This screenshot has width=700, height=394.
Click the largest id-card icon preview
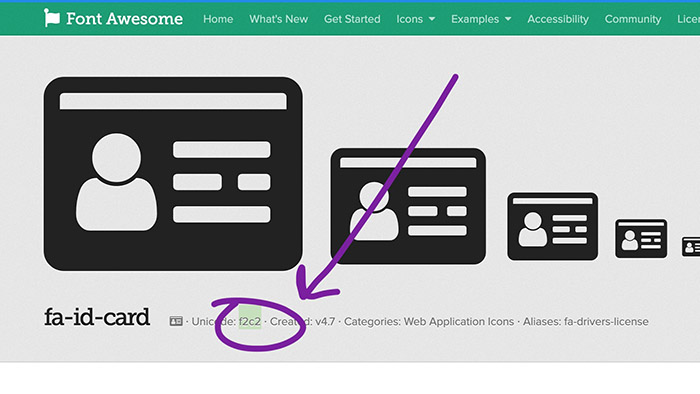click(x=173, y=174)
